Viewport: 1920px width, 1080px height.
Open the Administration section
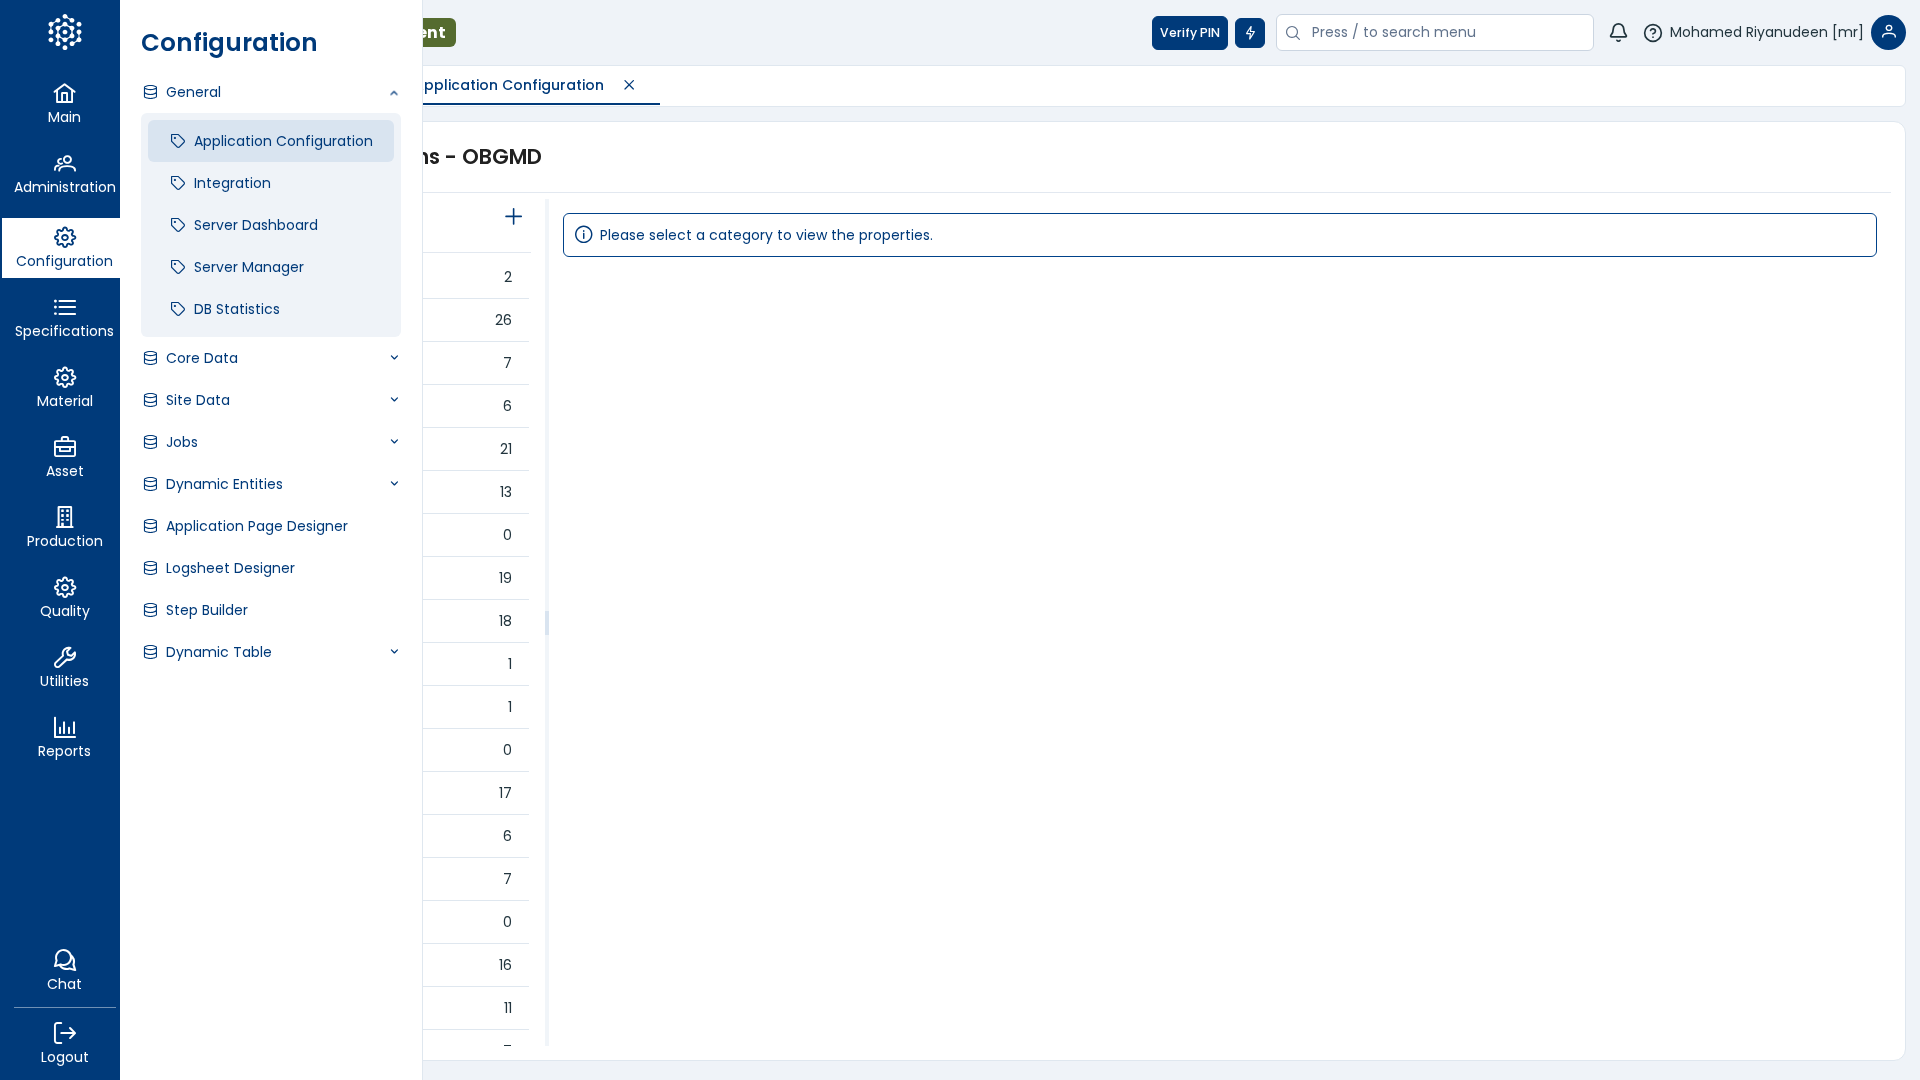click(64, 174)
